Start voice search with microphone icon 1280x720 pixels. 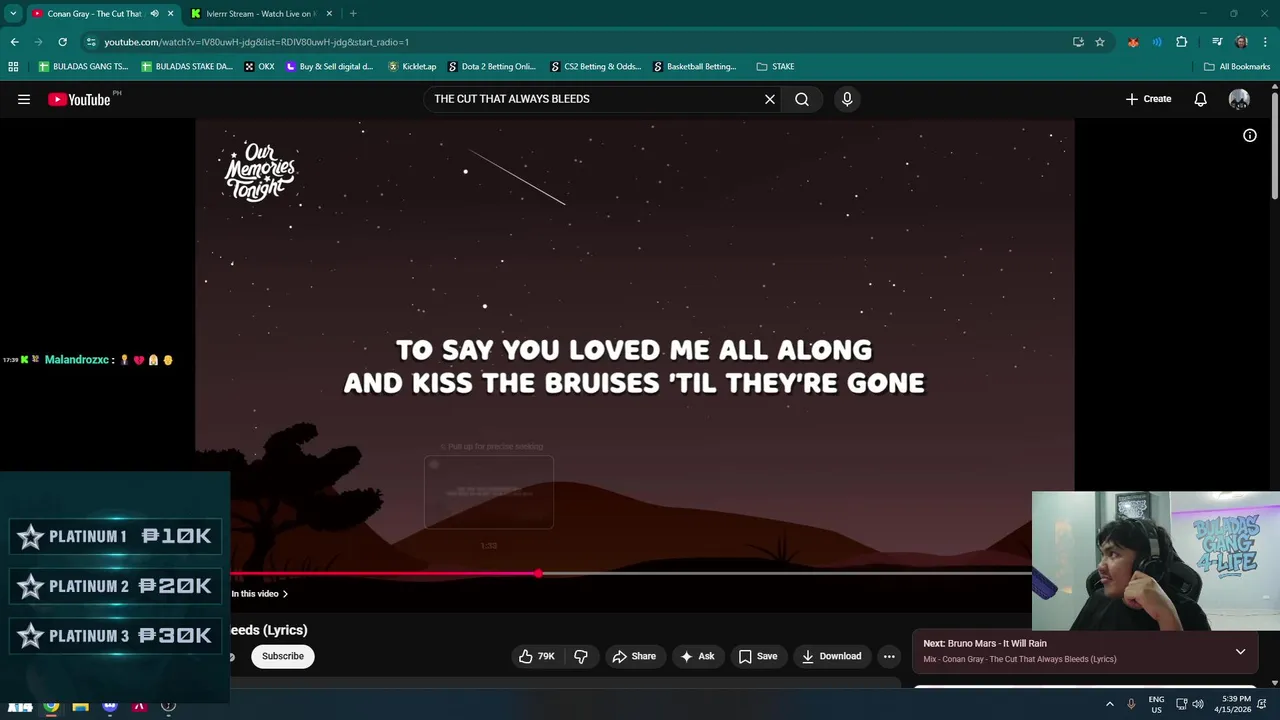click(x=847, y=99)
